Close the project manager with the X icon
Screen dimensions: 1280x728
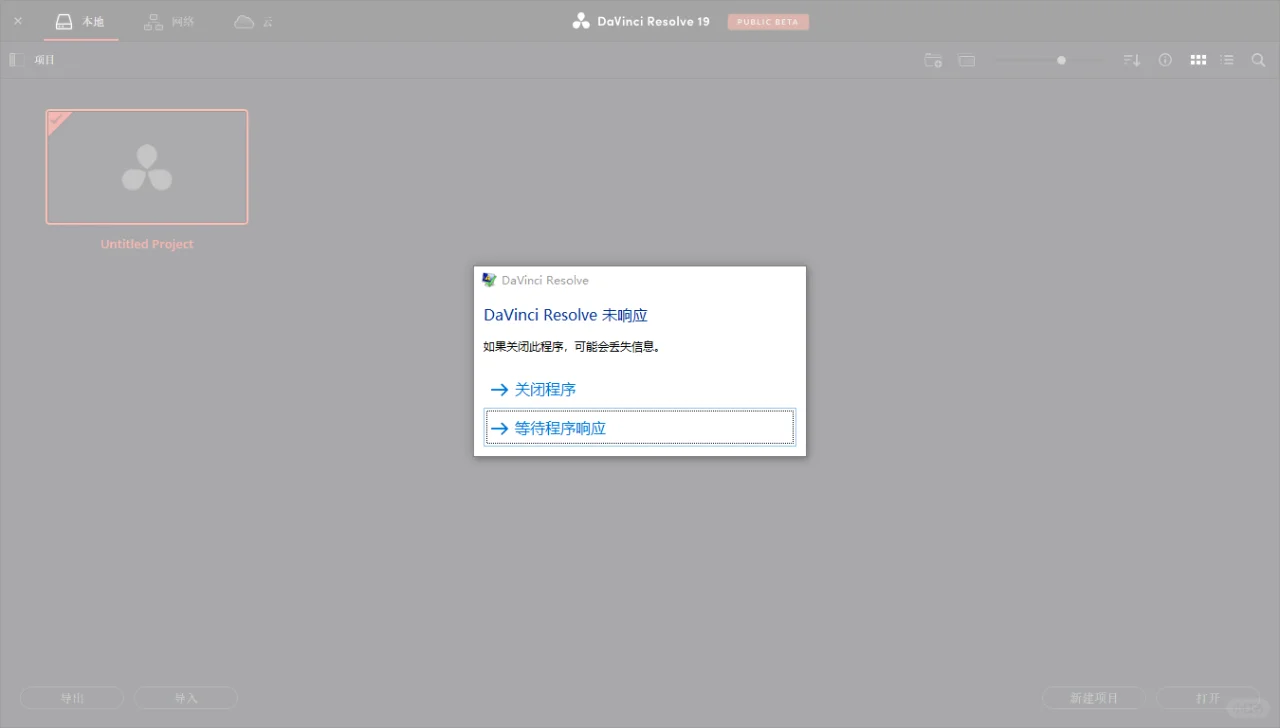tap(17, 20)
